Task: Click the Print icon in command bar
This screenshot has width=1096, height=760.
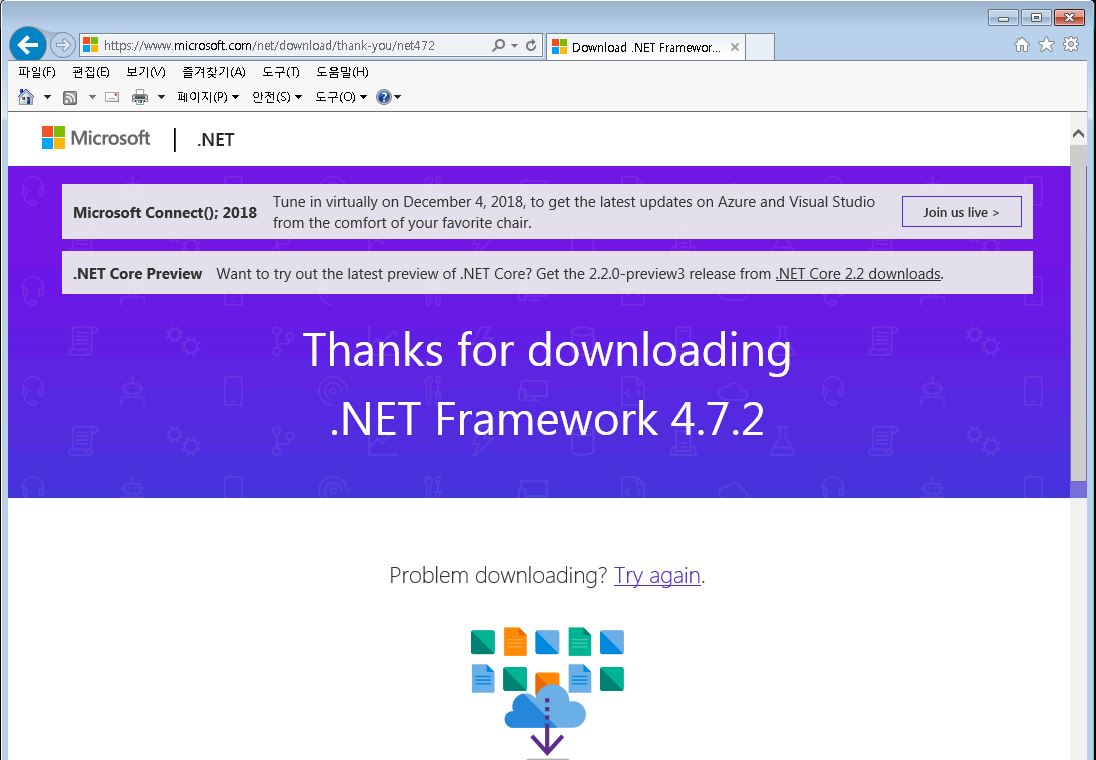Action: click(x=140, y=97)
